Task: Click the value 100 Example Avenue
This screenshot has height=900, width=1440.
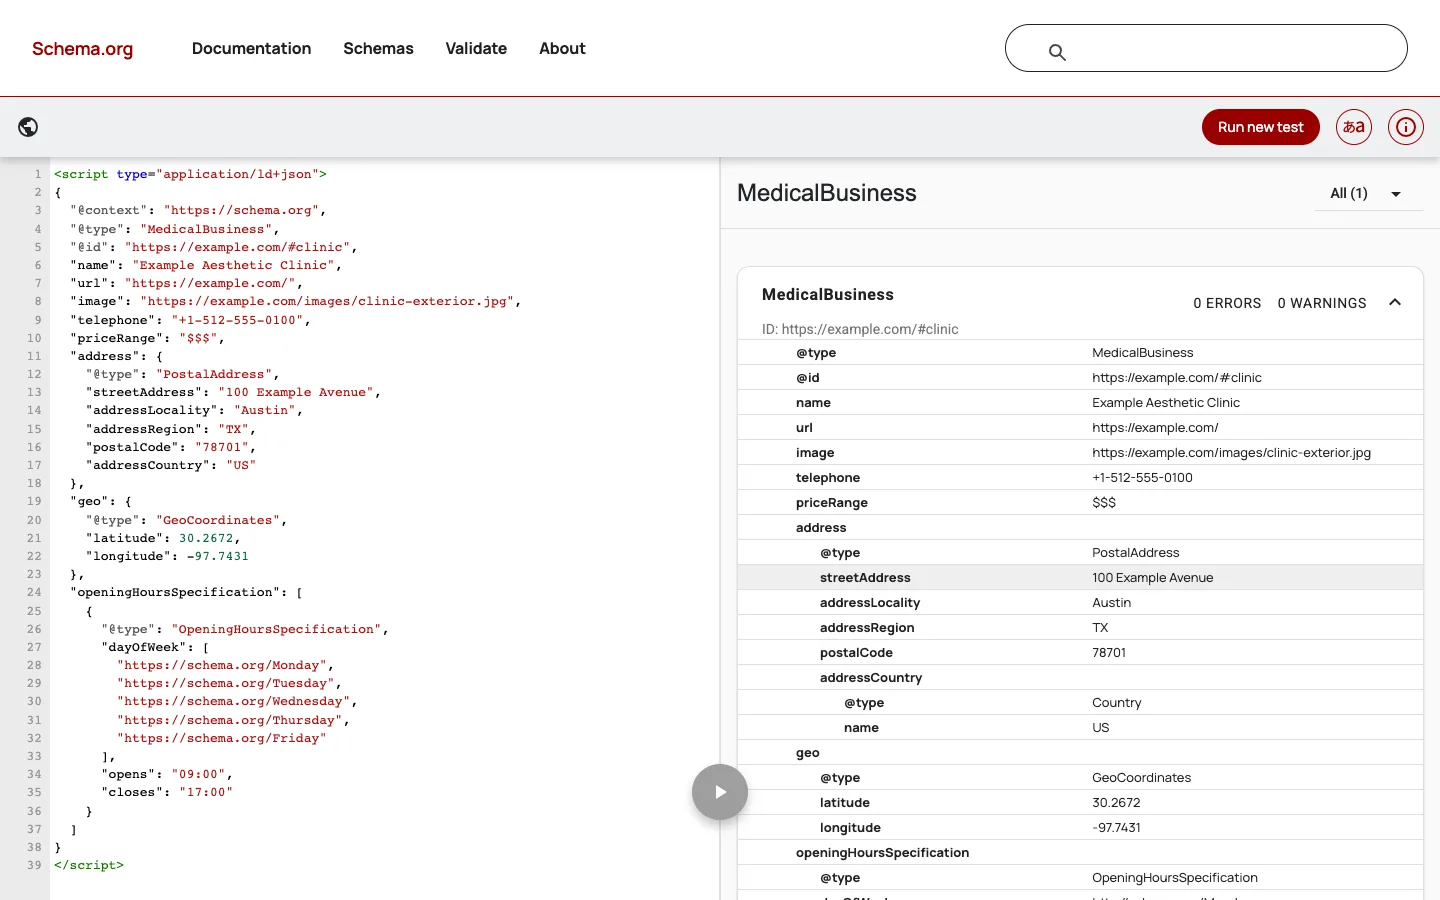Action: coord(1153,577)
